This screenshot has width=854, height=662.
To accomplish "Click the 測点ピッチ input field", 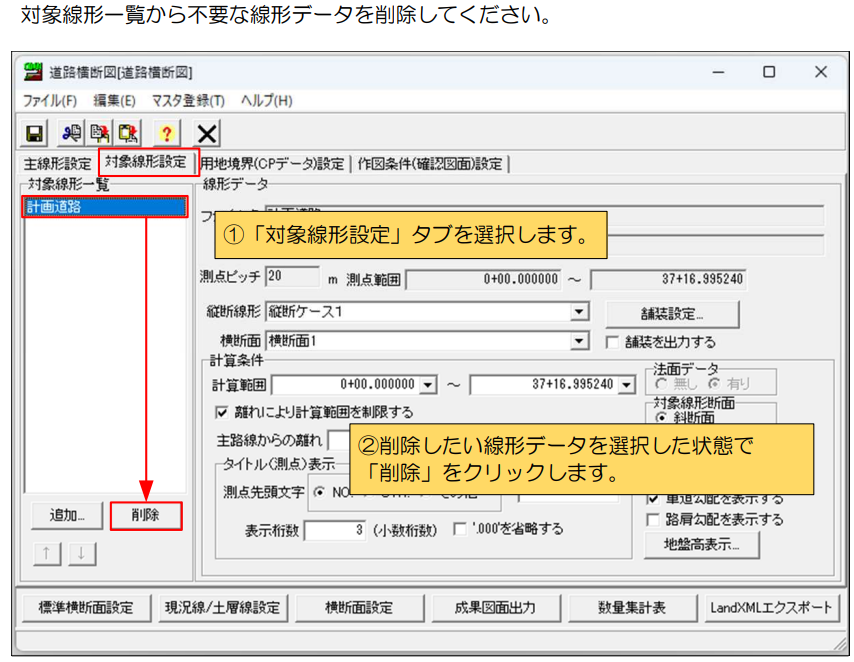I will point(292,277).
